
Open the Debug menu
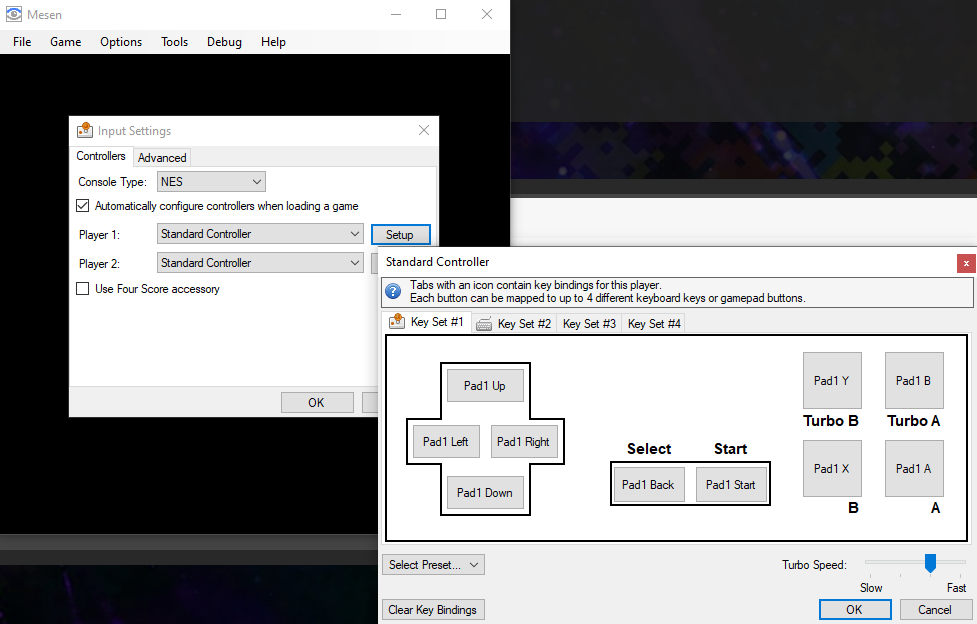pyautogui.click(x=224, y=42)
